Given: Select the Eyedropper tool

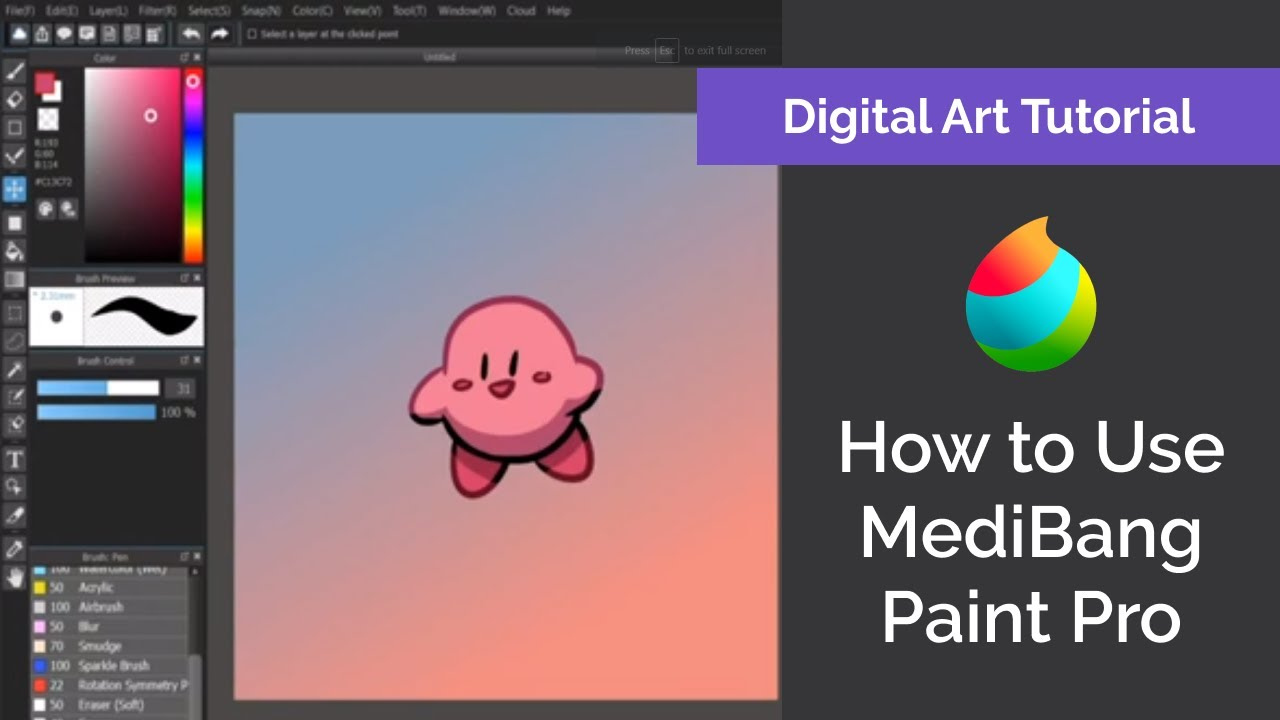Looking at the screenshot, I should tap(15, 548).
